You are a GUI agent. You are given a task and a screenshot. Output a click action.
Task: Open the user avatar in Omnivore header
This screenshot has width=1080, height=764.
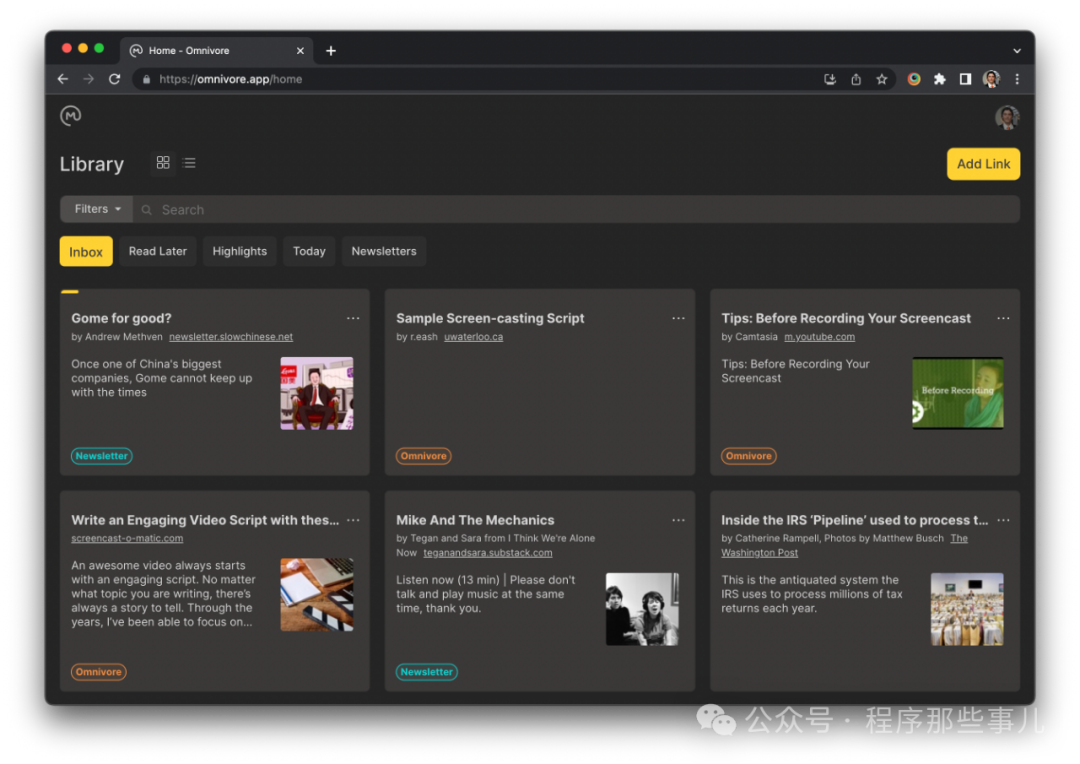1006,117
